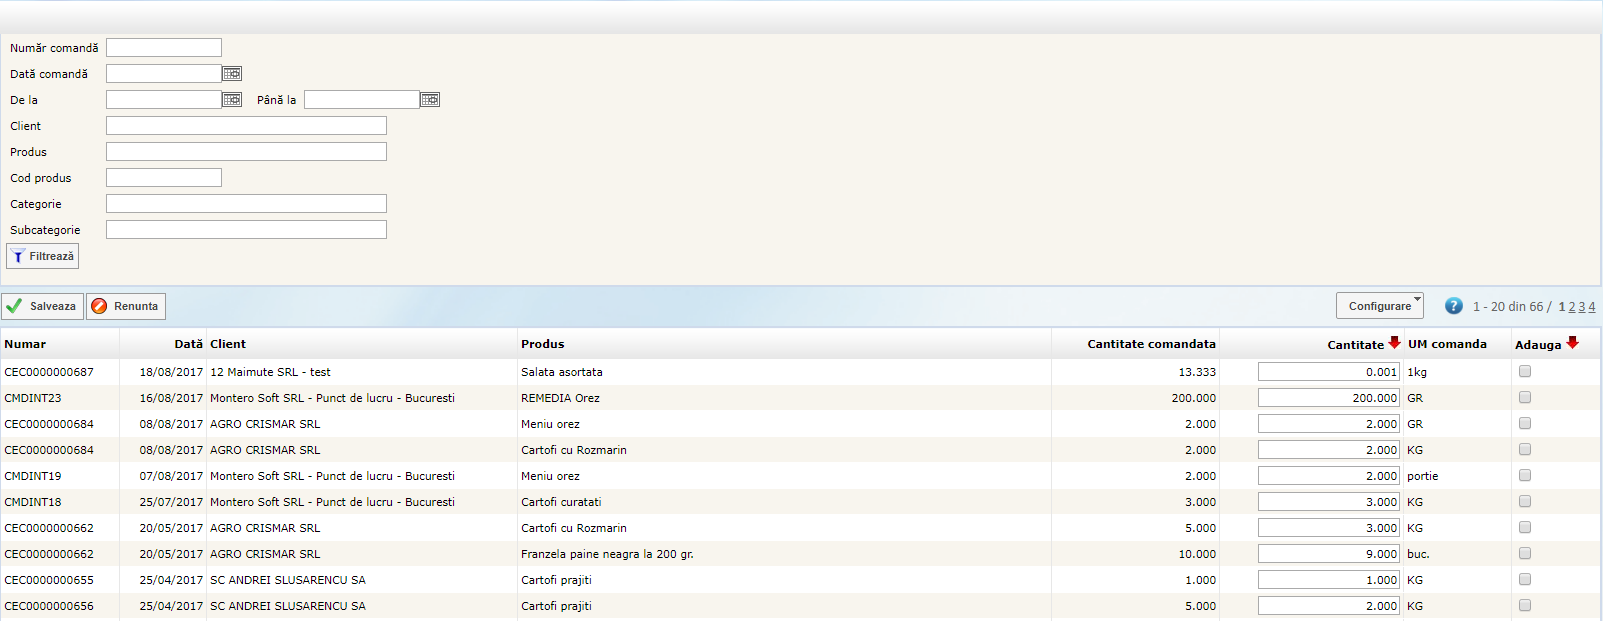Screen dimensions: 1603x621
Task: Click red arrow beside Cantitate column header
Action: [1394, 343]
